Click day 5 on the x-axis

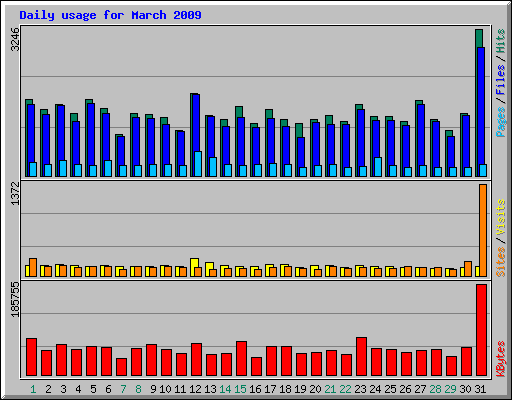click(x=93, y=389)
